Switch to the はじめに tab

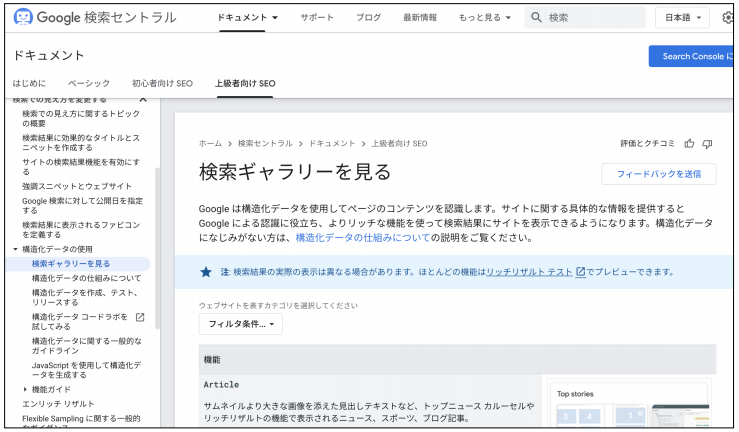(x=29, y=83)
